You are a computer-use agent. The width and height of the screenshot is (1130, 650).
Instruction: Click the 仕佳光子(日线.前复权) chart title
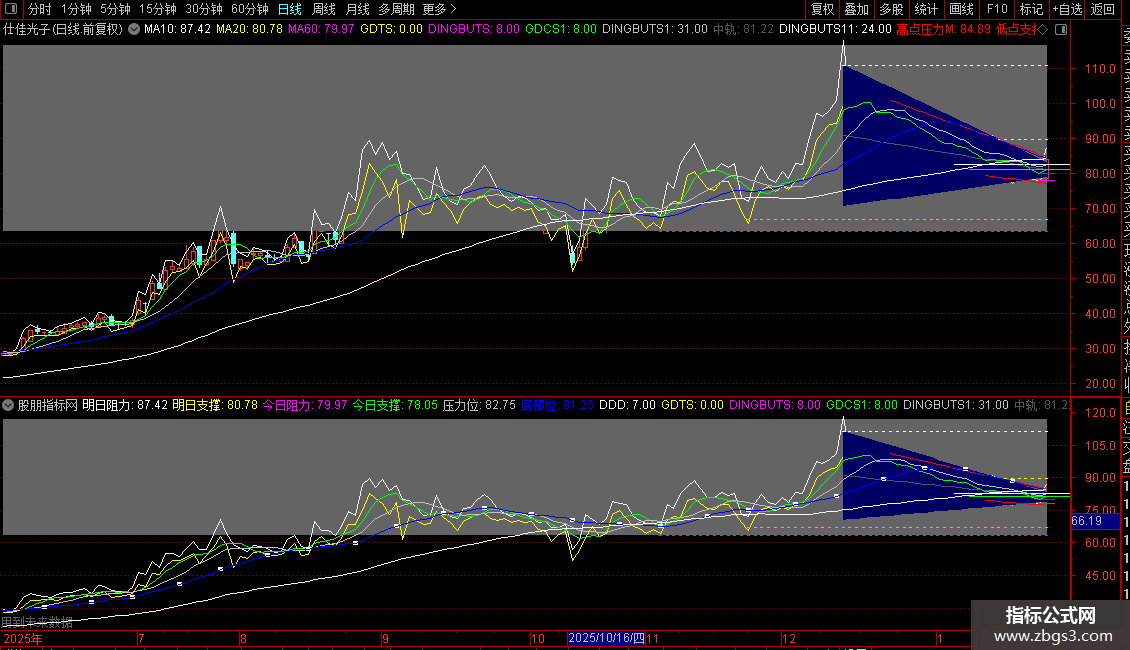click(63, 30)
